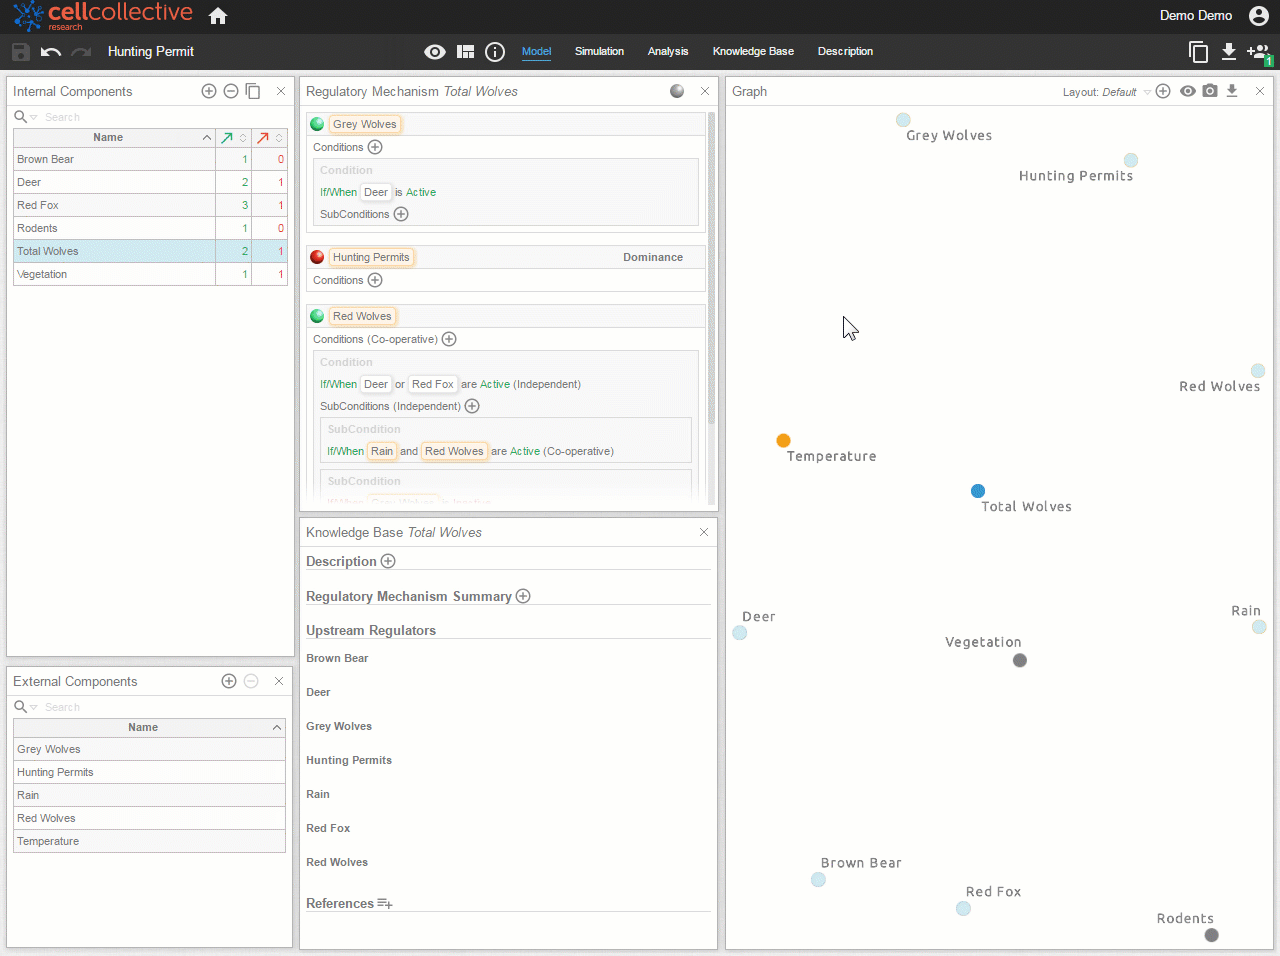
Task: Download the model with the top toolbar download icon
Action: tap(1229, 51)
